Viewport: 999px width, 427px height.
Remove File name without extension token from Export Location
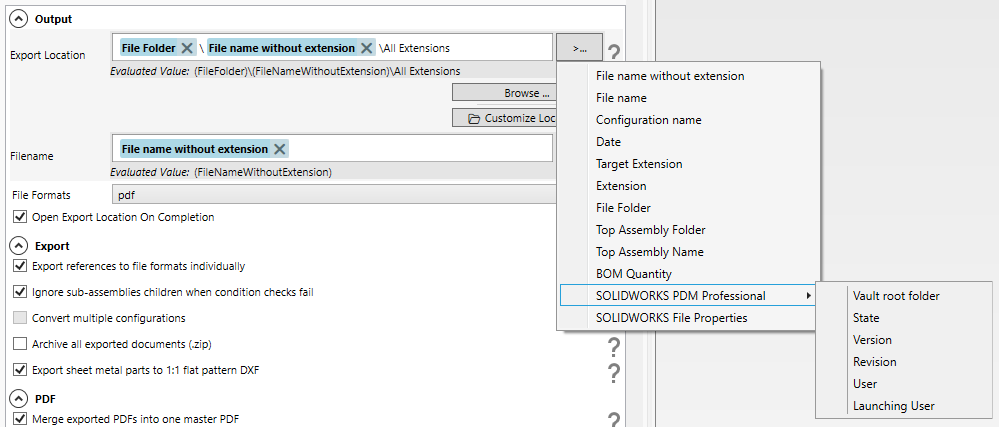click(x=367, y=48)
